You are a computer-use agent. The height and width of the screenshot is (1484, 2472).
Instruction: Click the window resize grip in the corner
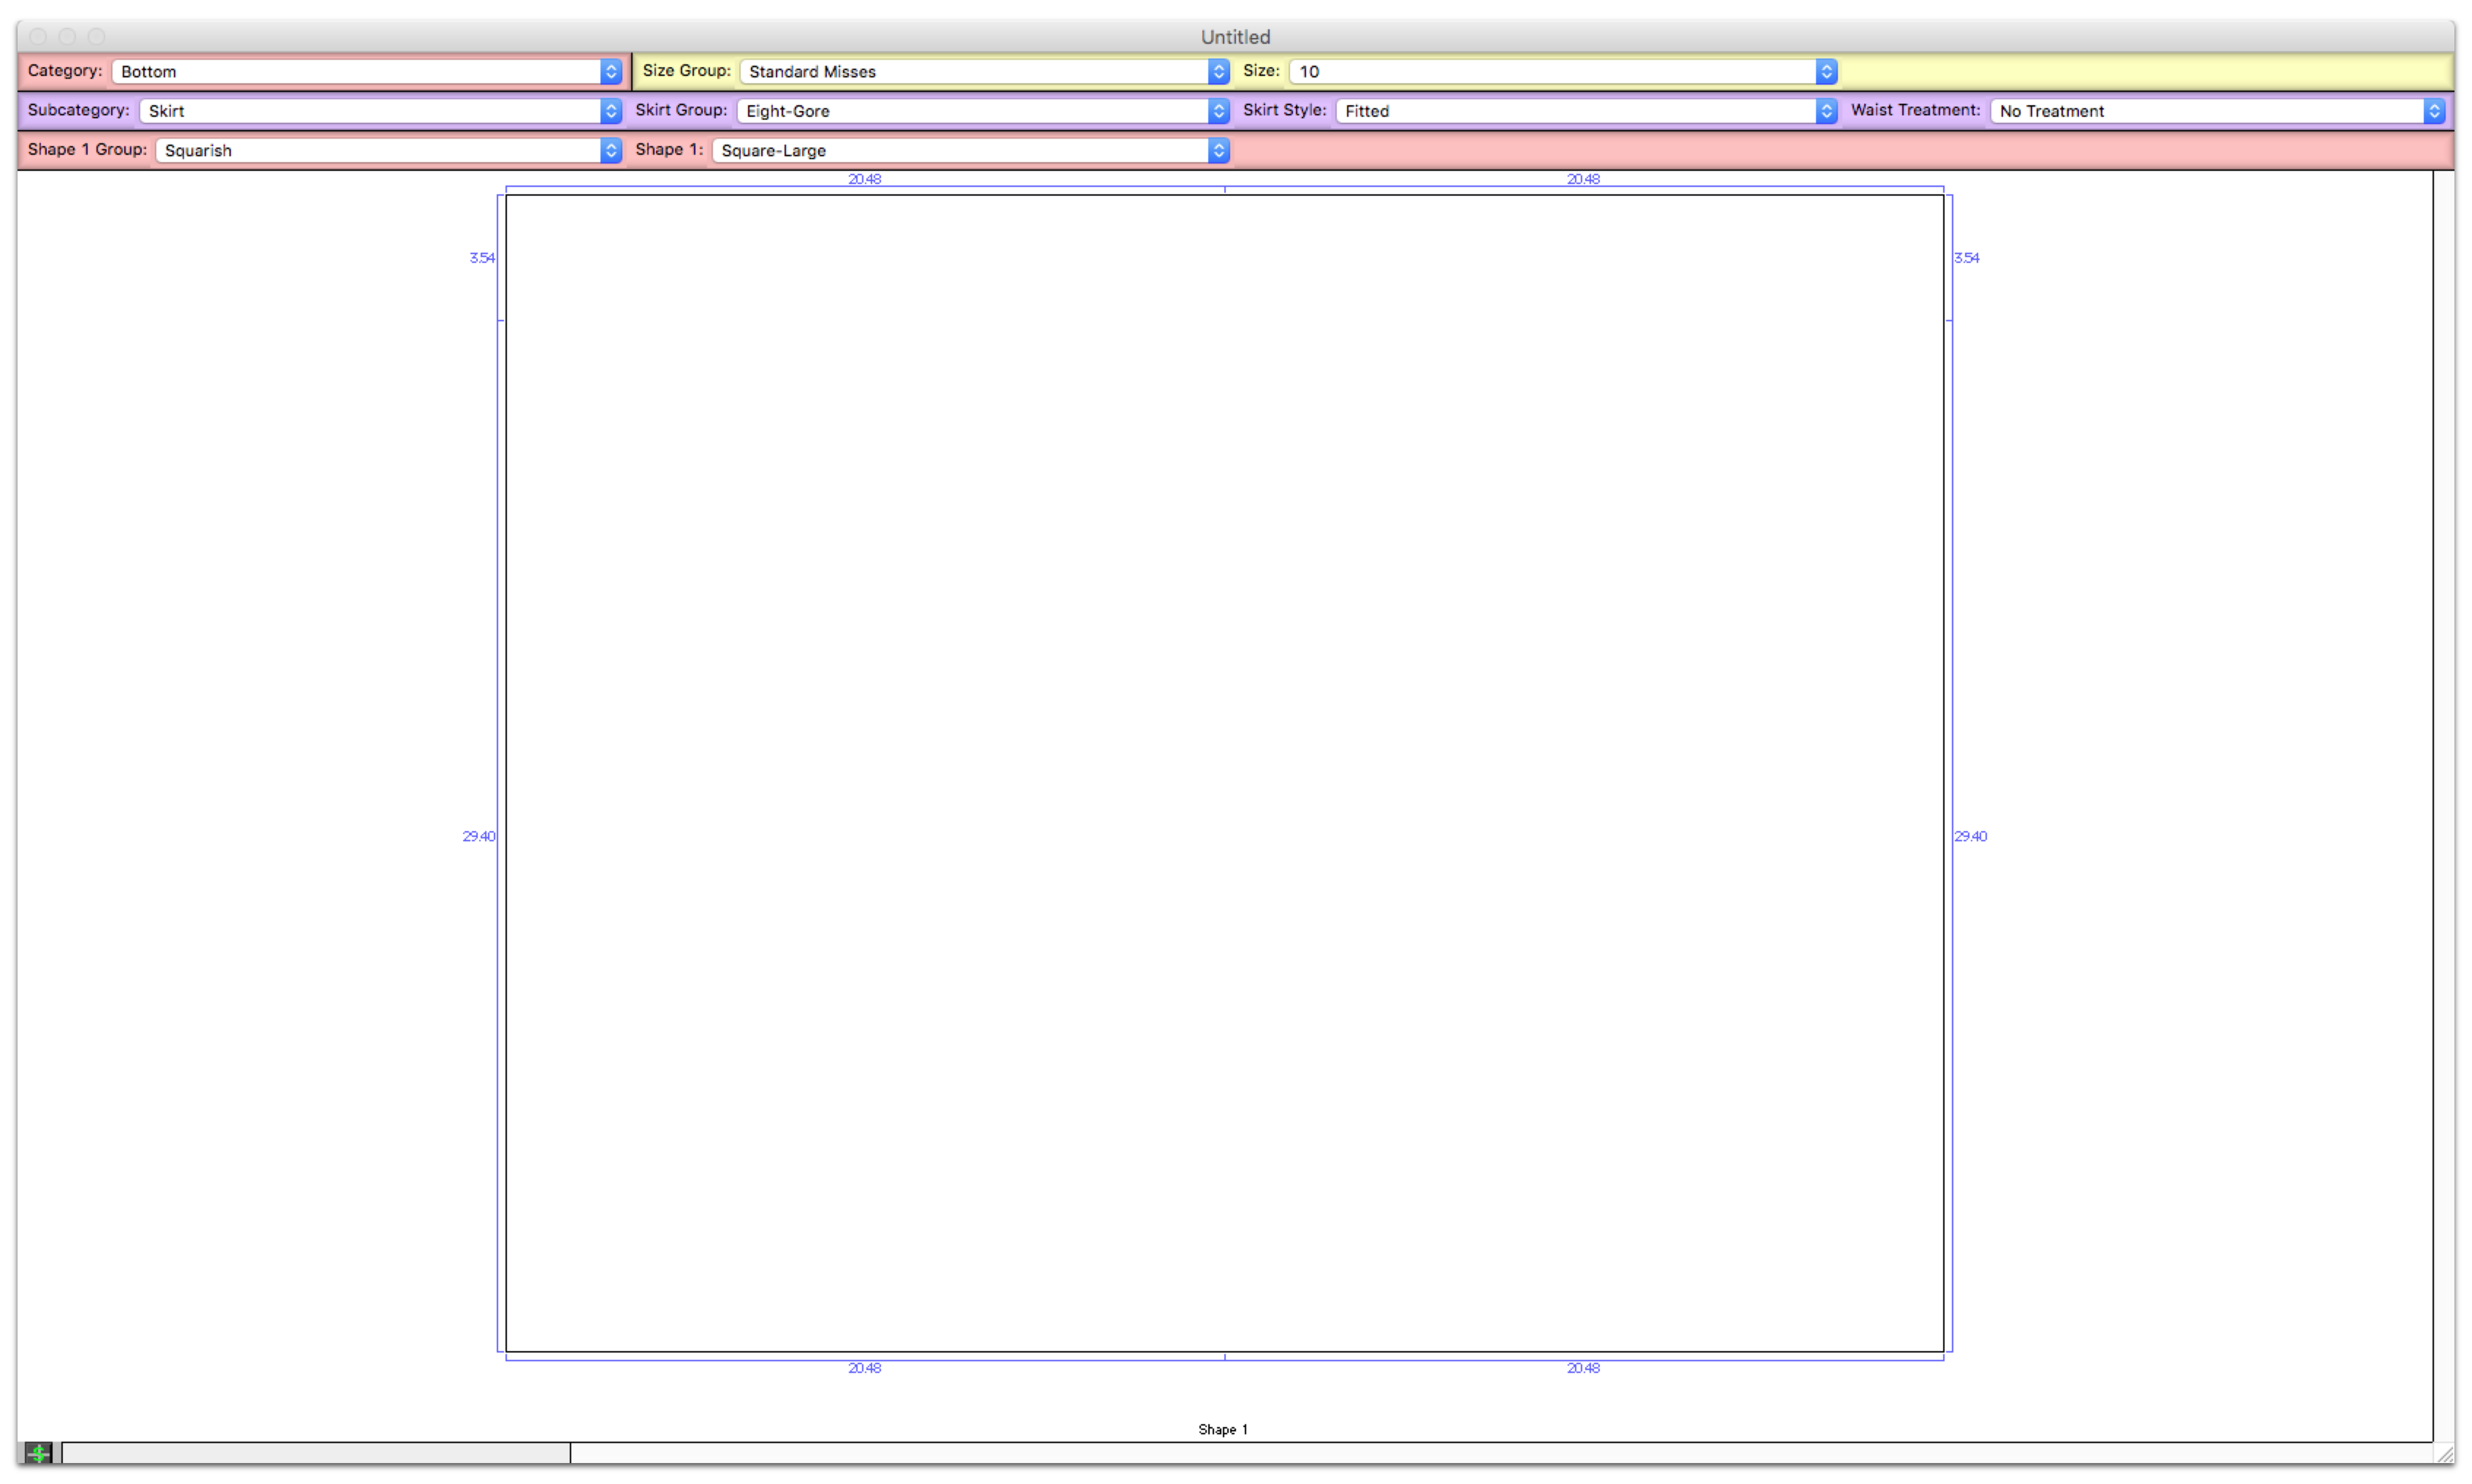2444,1454
